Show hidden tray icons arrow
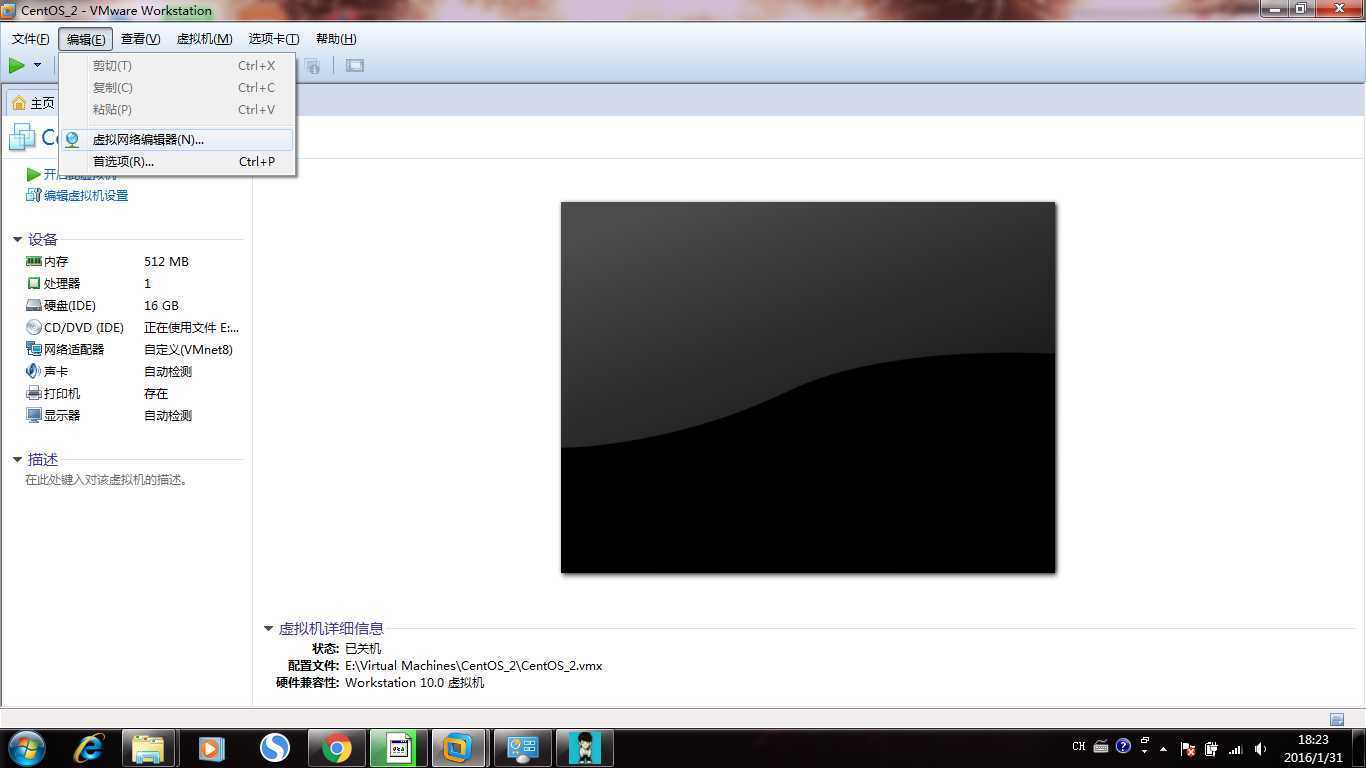This screenshot has height=768, width=1366. point(1163,748)
